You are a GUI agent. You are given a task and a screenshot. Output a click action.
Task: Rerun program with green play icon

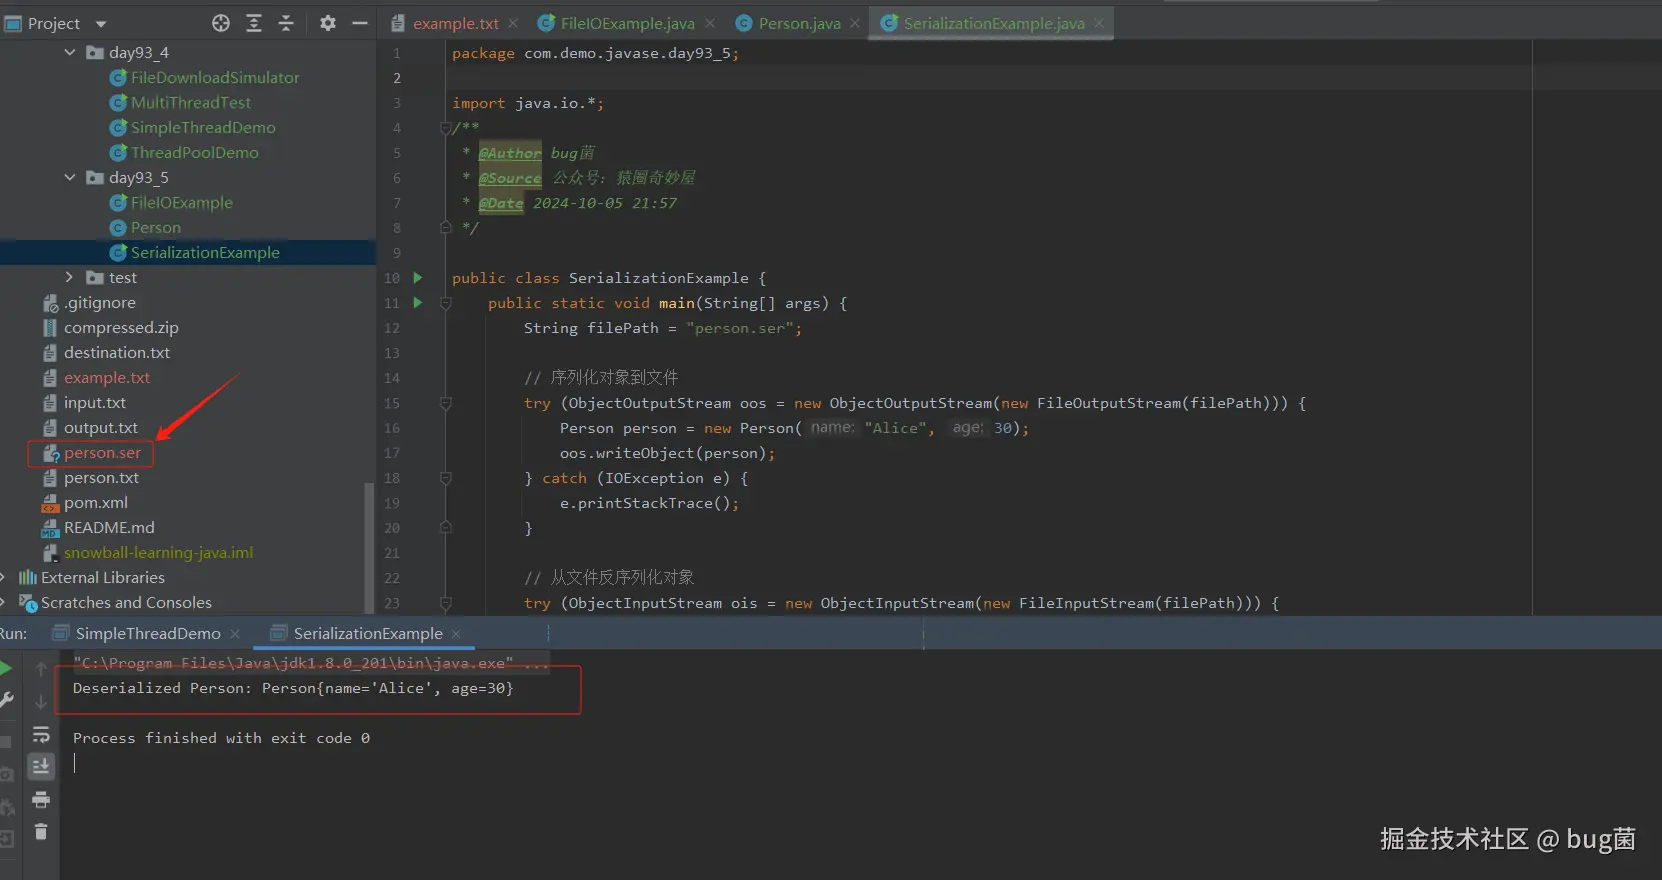(x=6, y=668)
